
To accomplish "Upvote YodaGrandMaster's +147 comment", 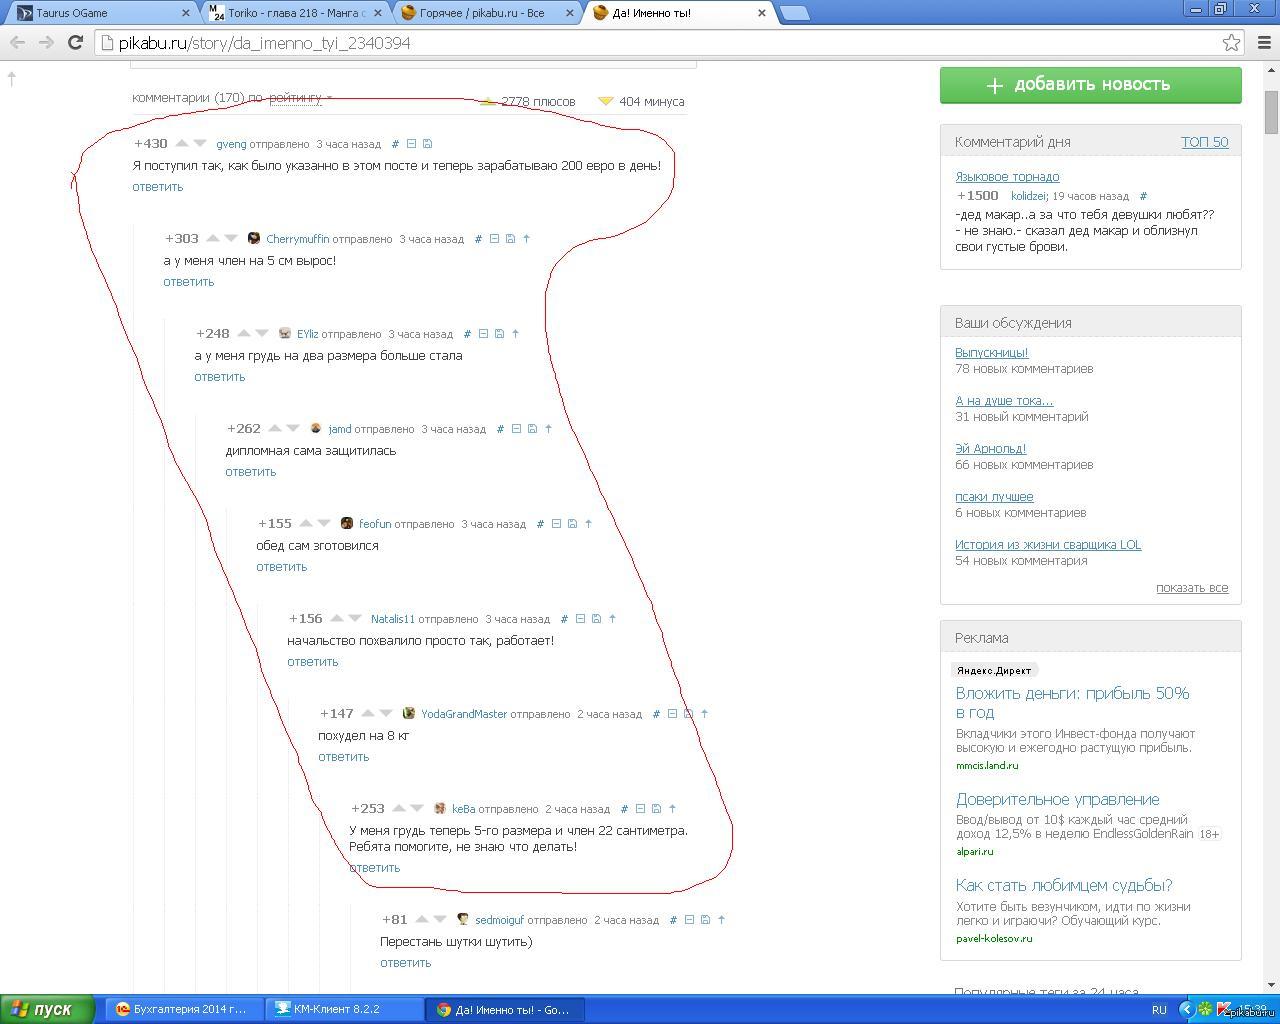I will (x=367, y=714).
